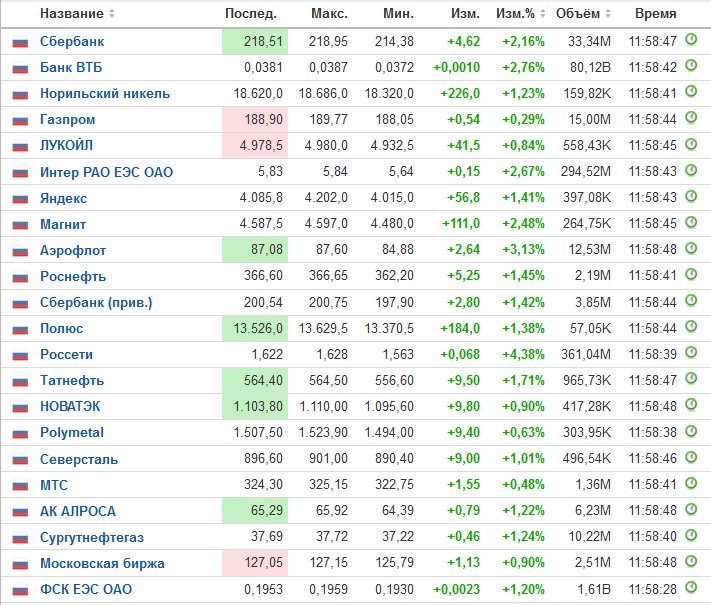Open the Северсталь stock link
The image size is (711, 605).
point(79,459)
